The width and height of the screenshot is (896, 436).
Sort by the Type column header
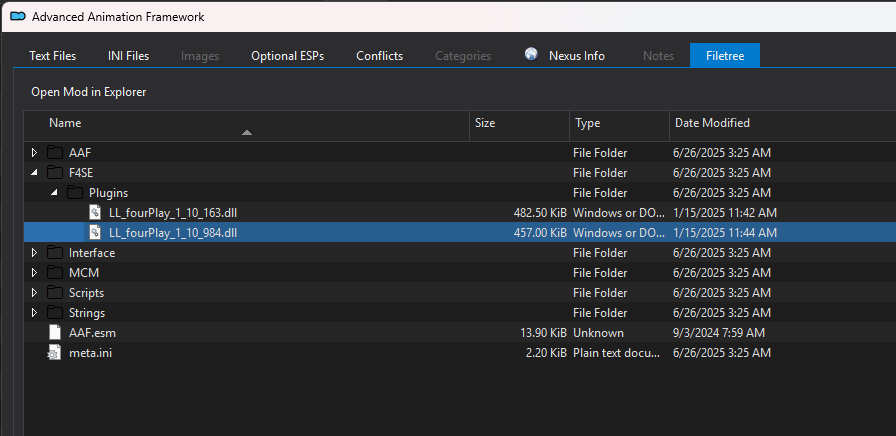(619, 126)
